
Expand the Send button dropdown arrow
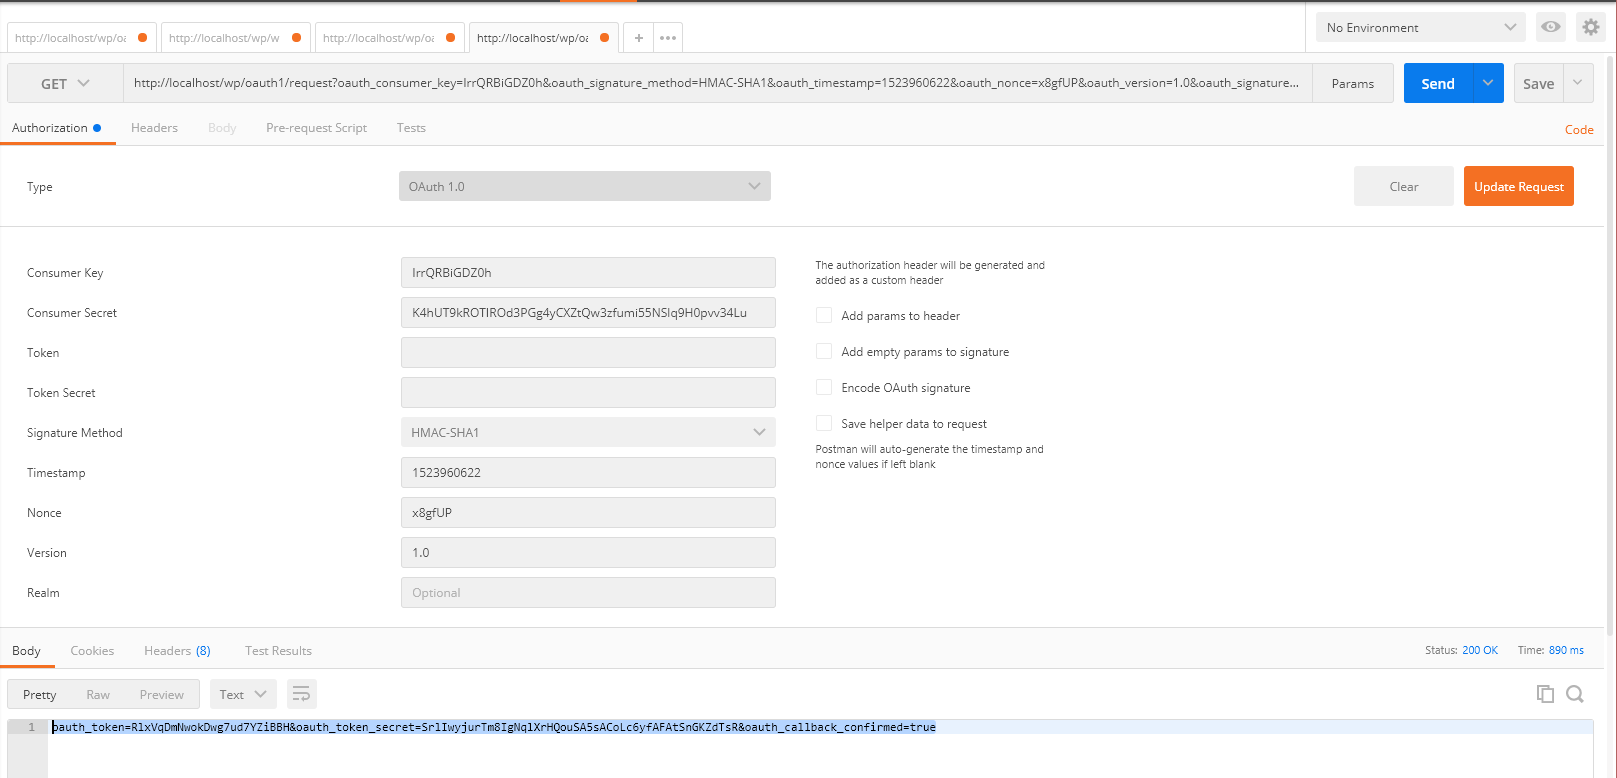coord(1488,83)
